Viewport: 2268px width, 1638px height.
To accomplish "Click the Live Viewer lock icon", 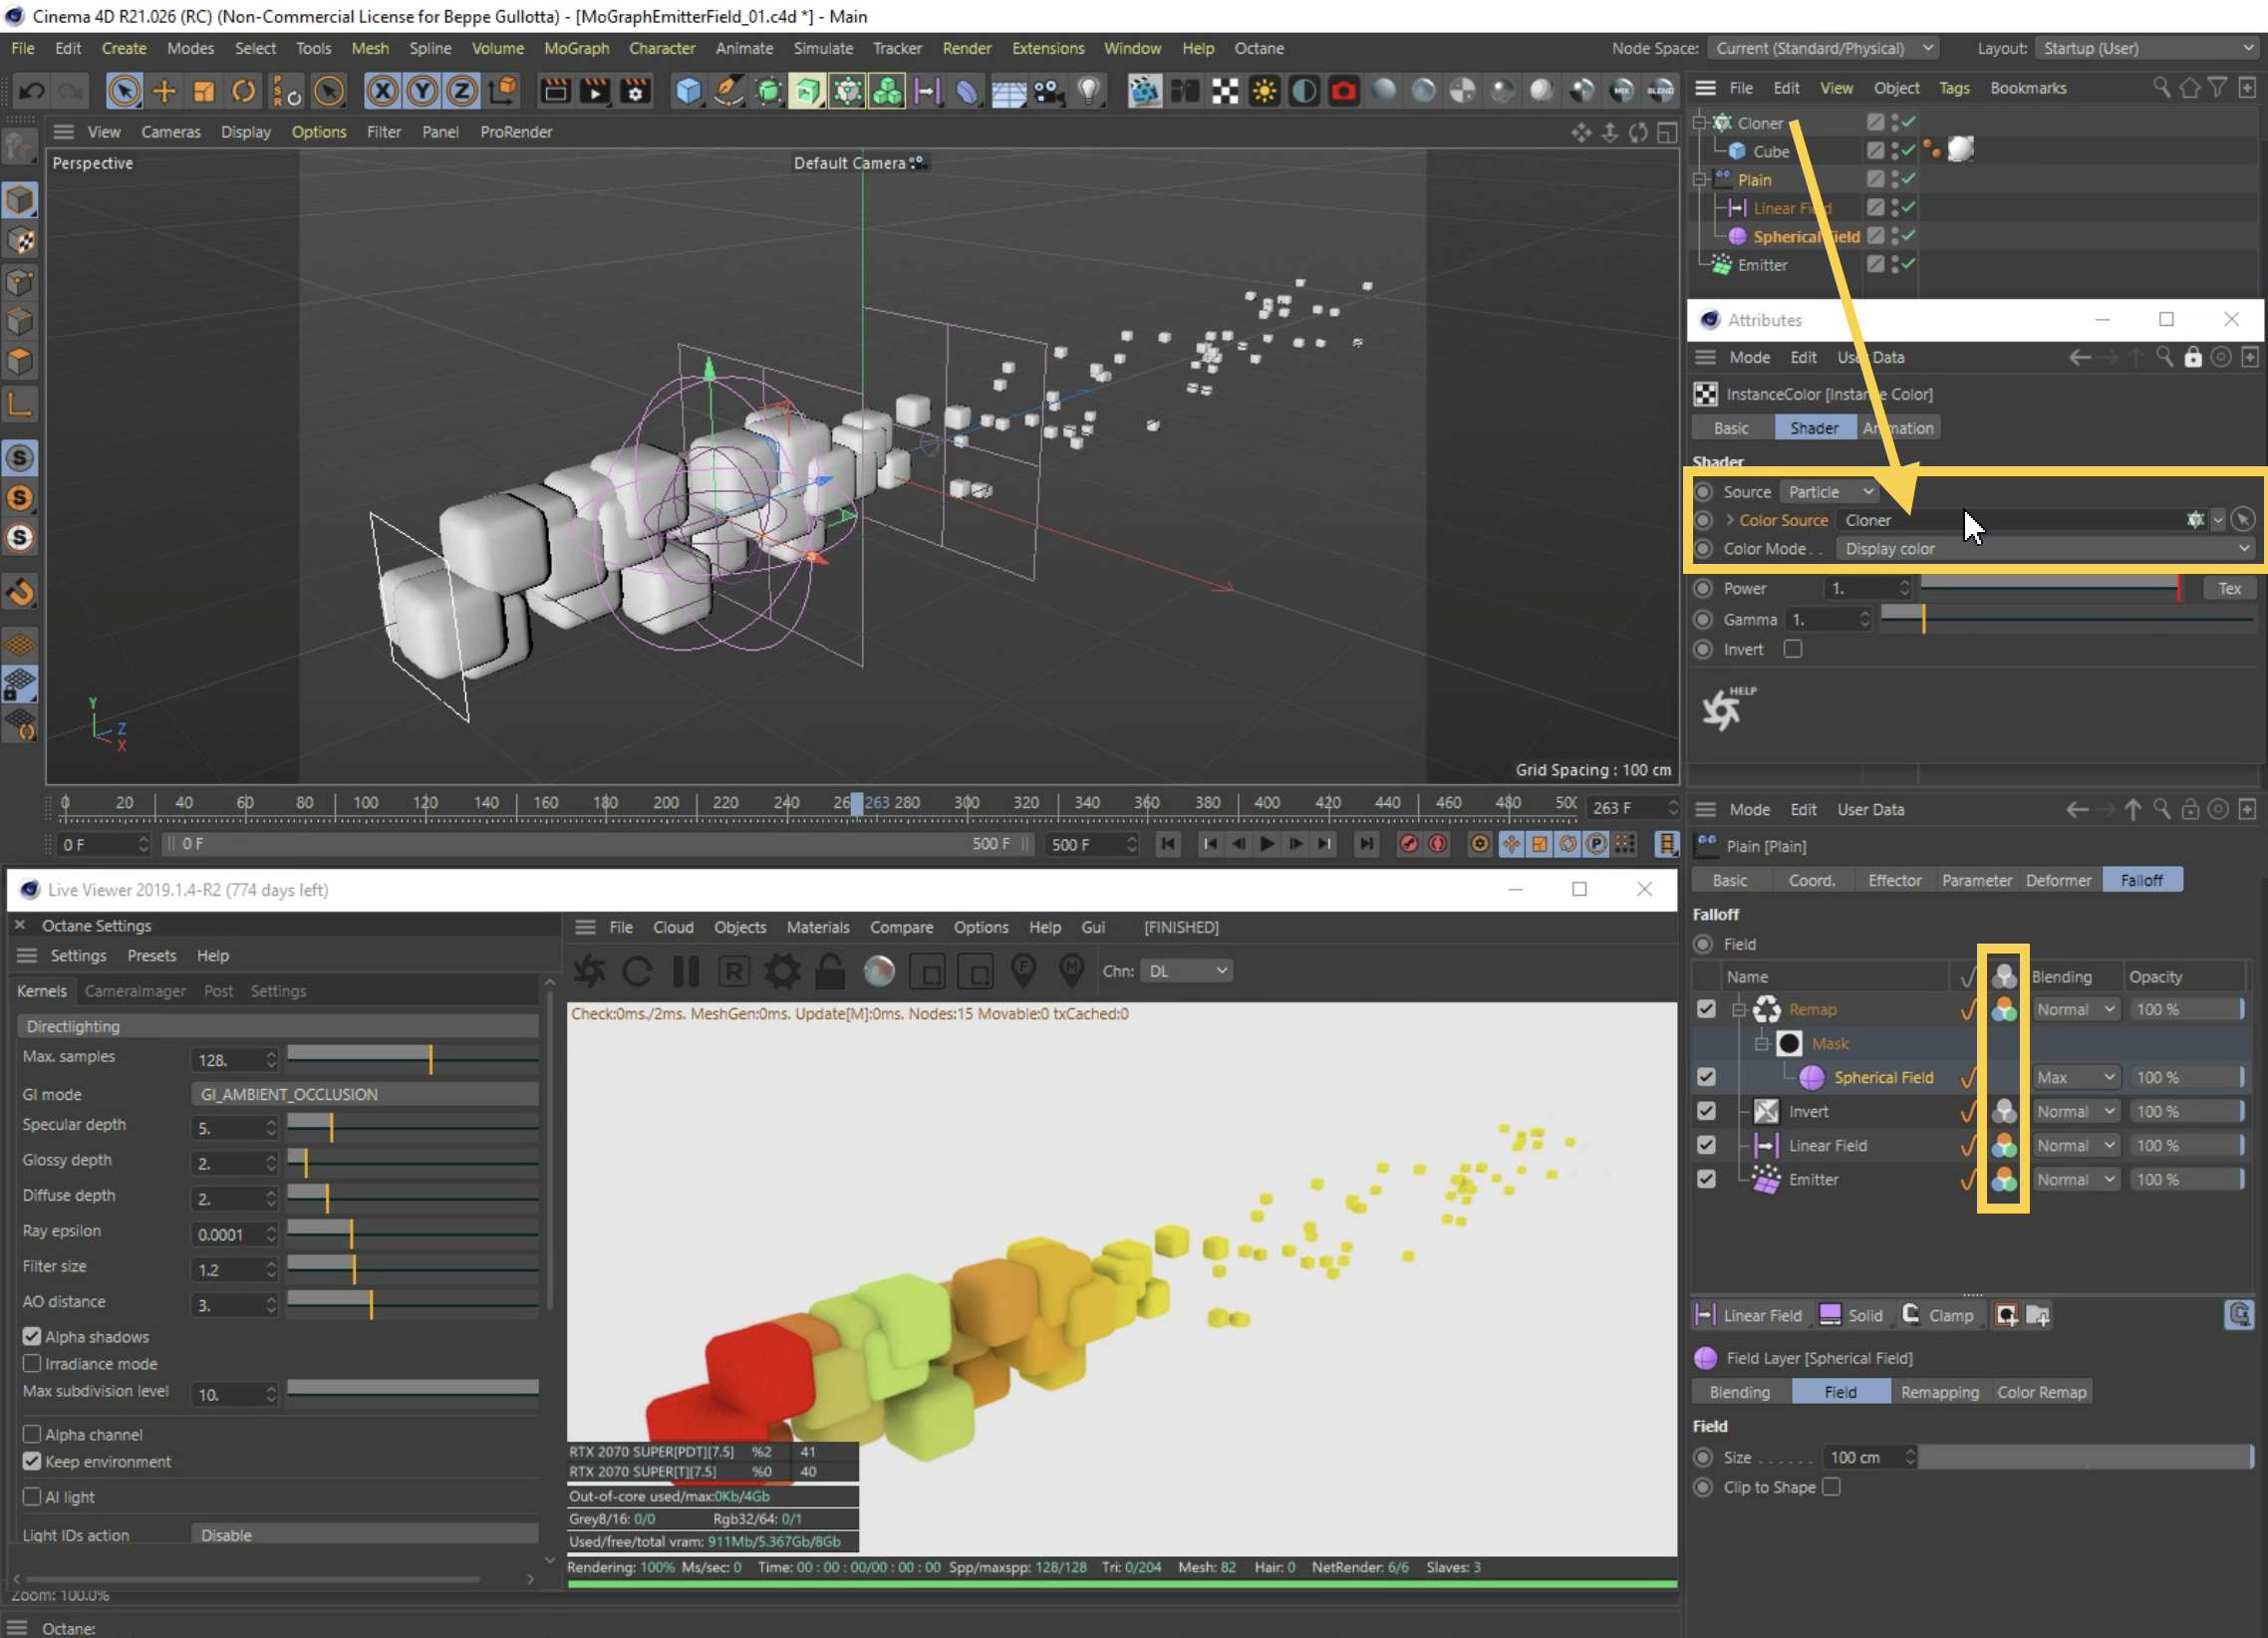I will pyautogui.click(x=829, y=971).
